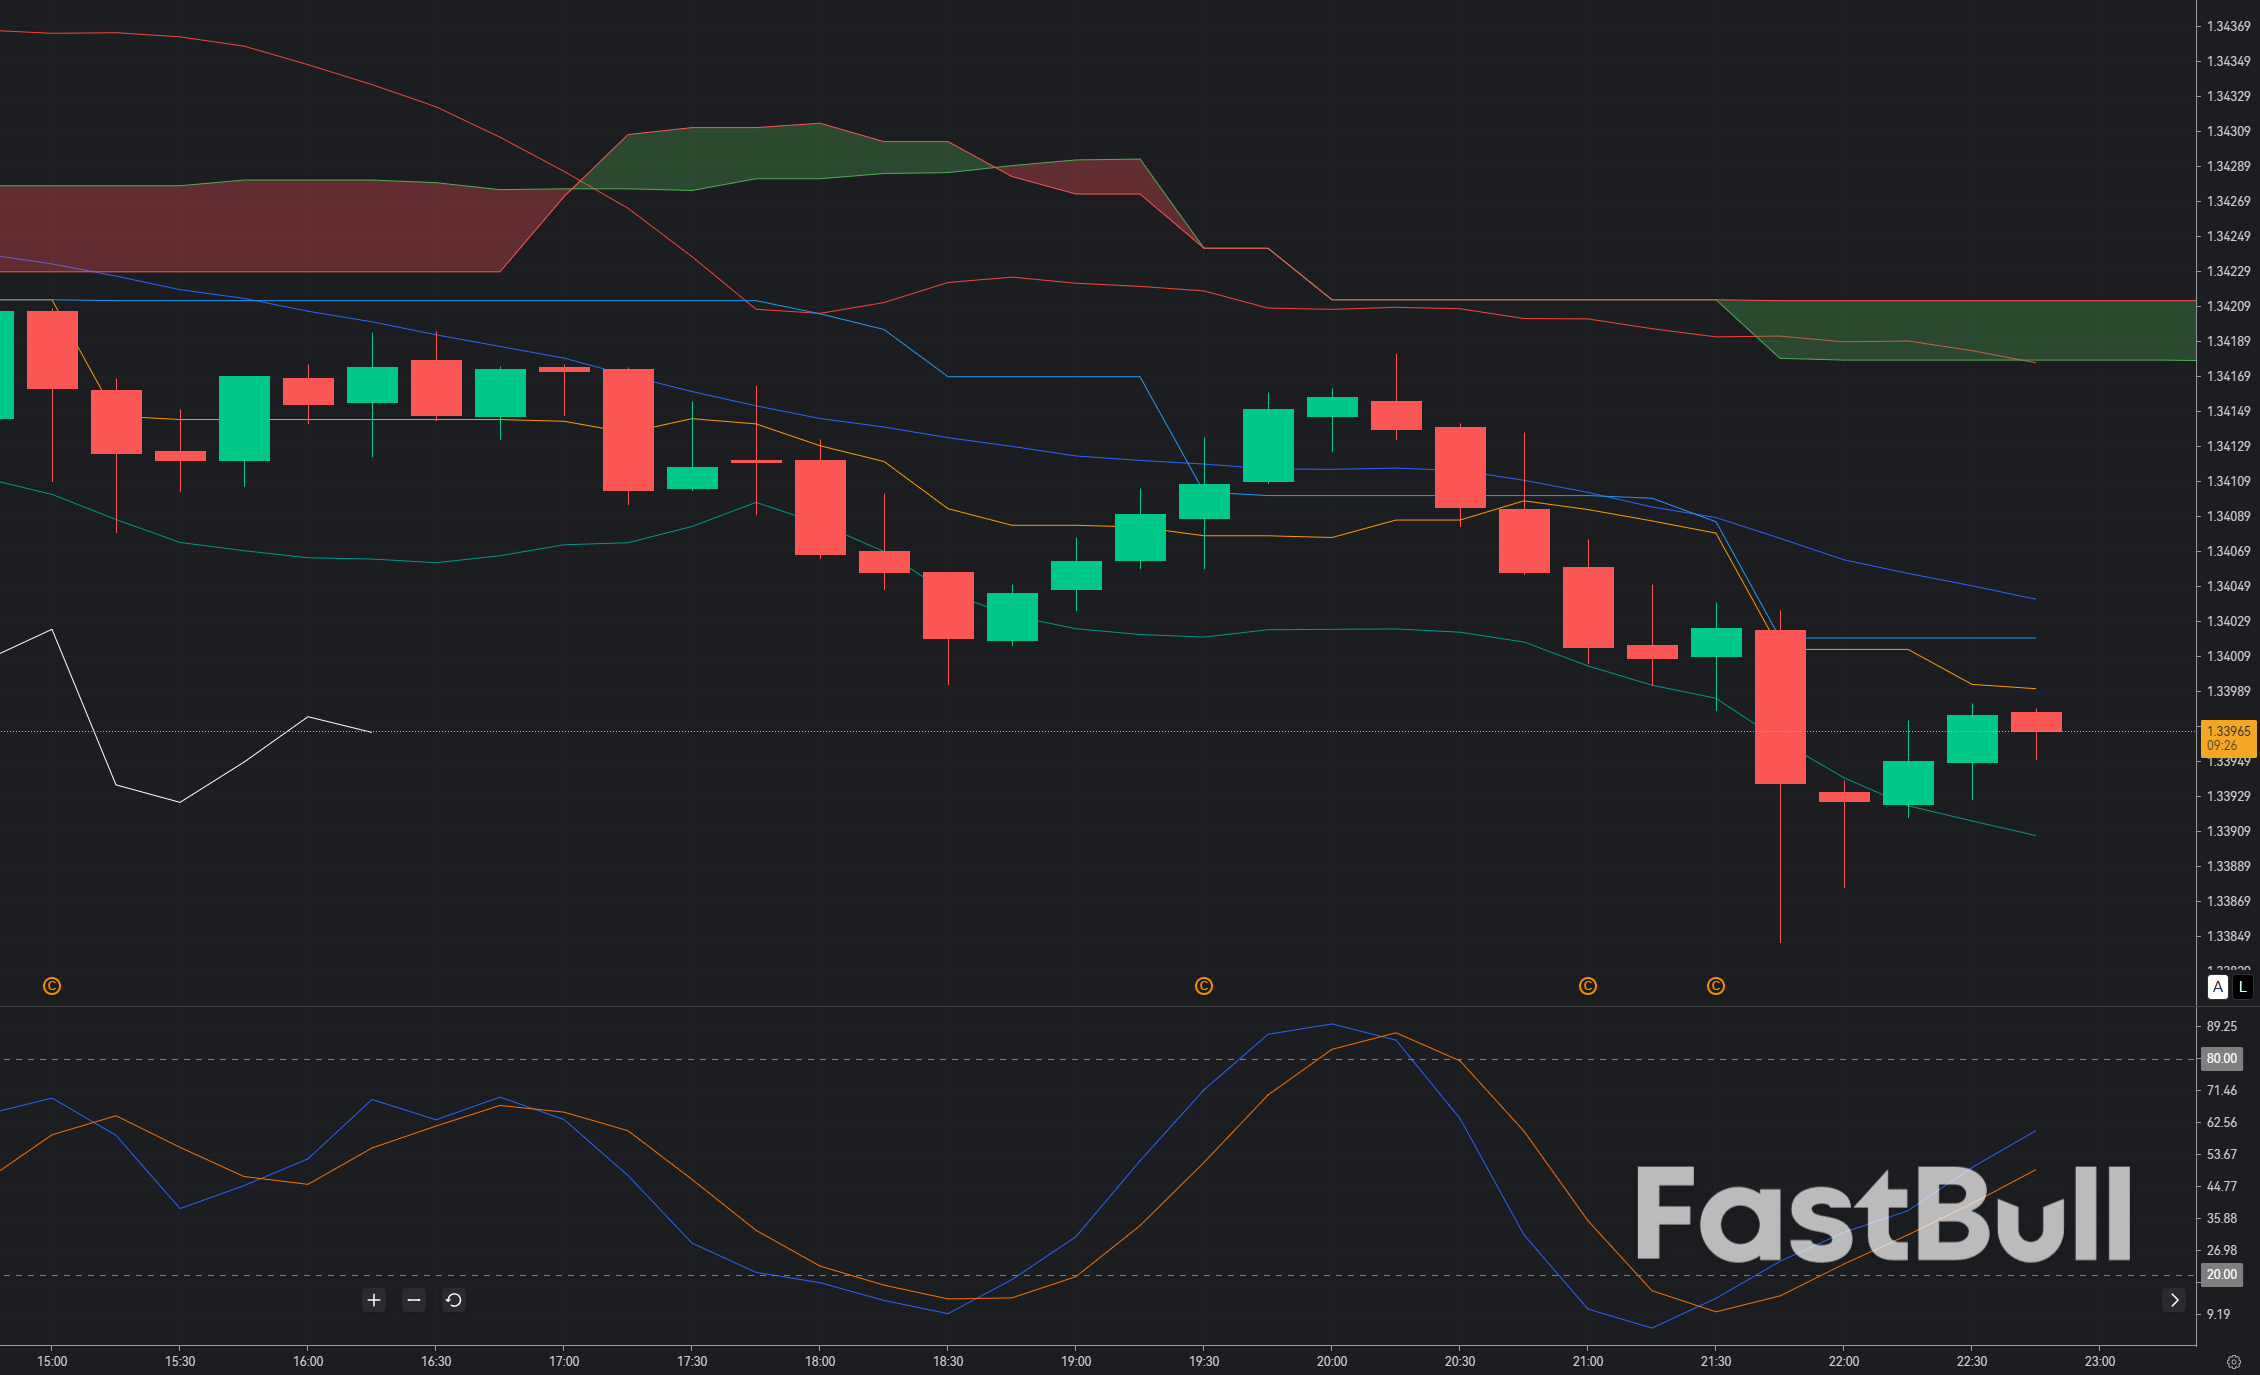2260x1375 pixels.
Task: Open calendar event marker near 21:30
Action: tap(1716, 986)
